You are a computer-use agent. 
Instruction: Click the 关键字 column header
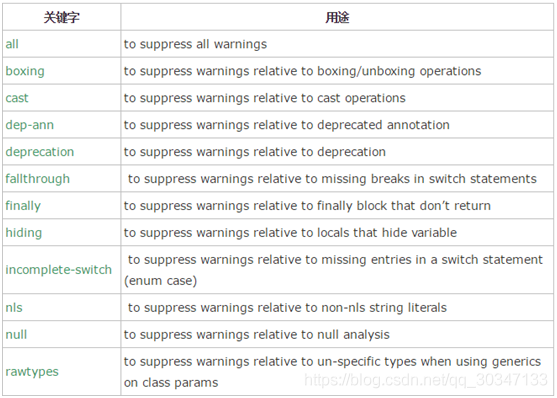(x=61, y=17)
